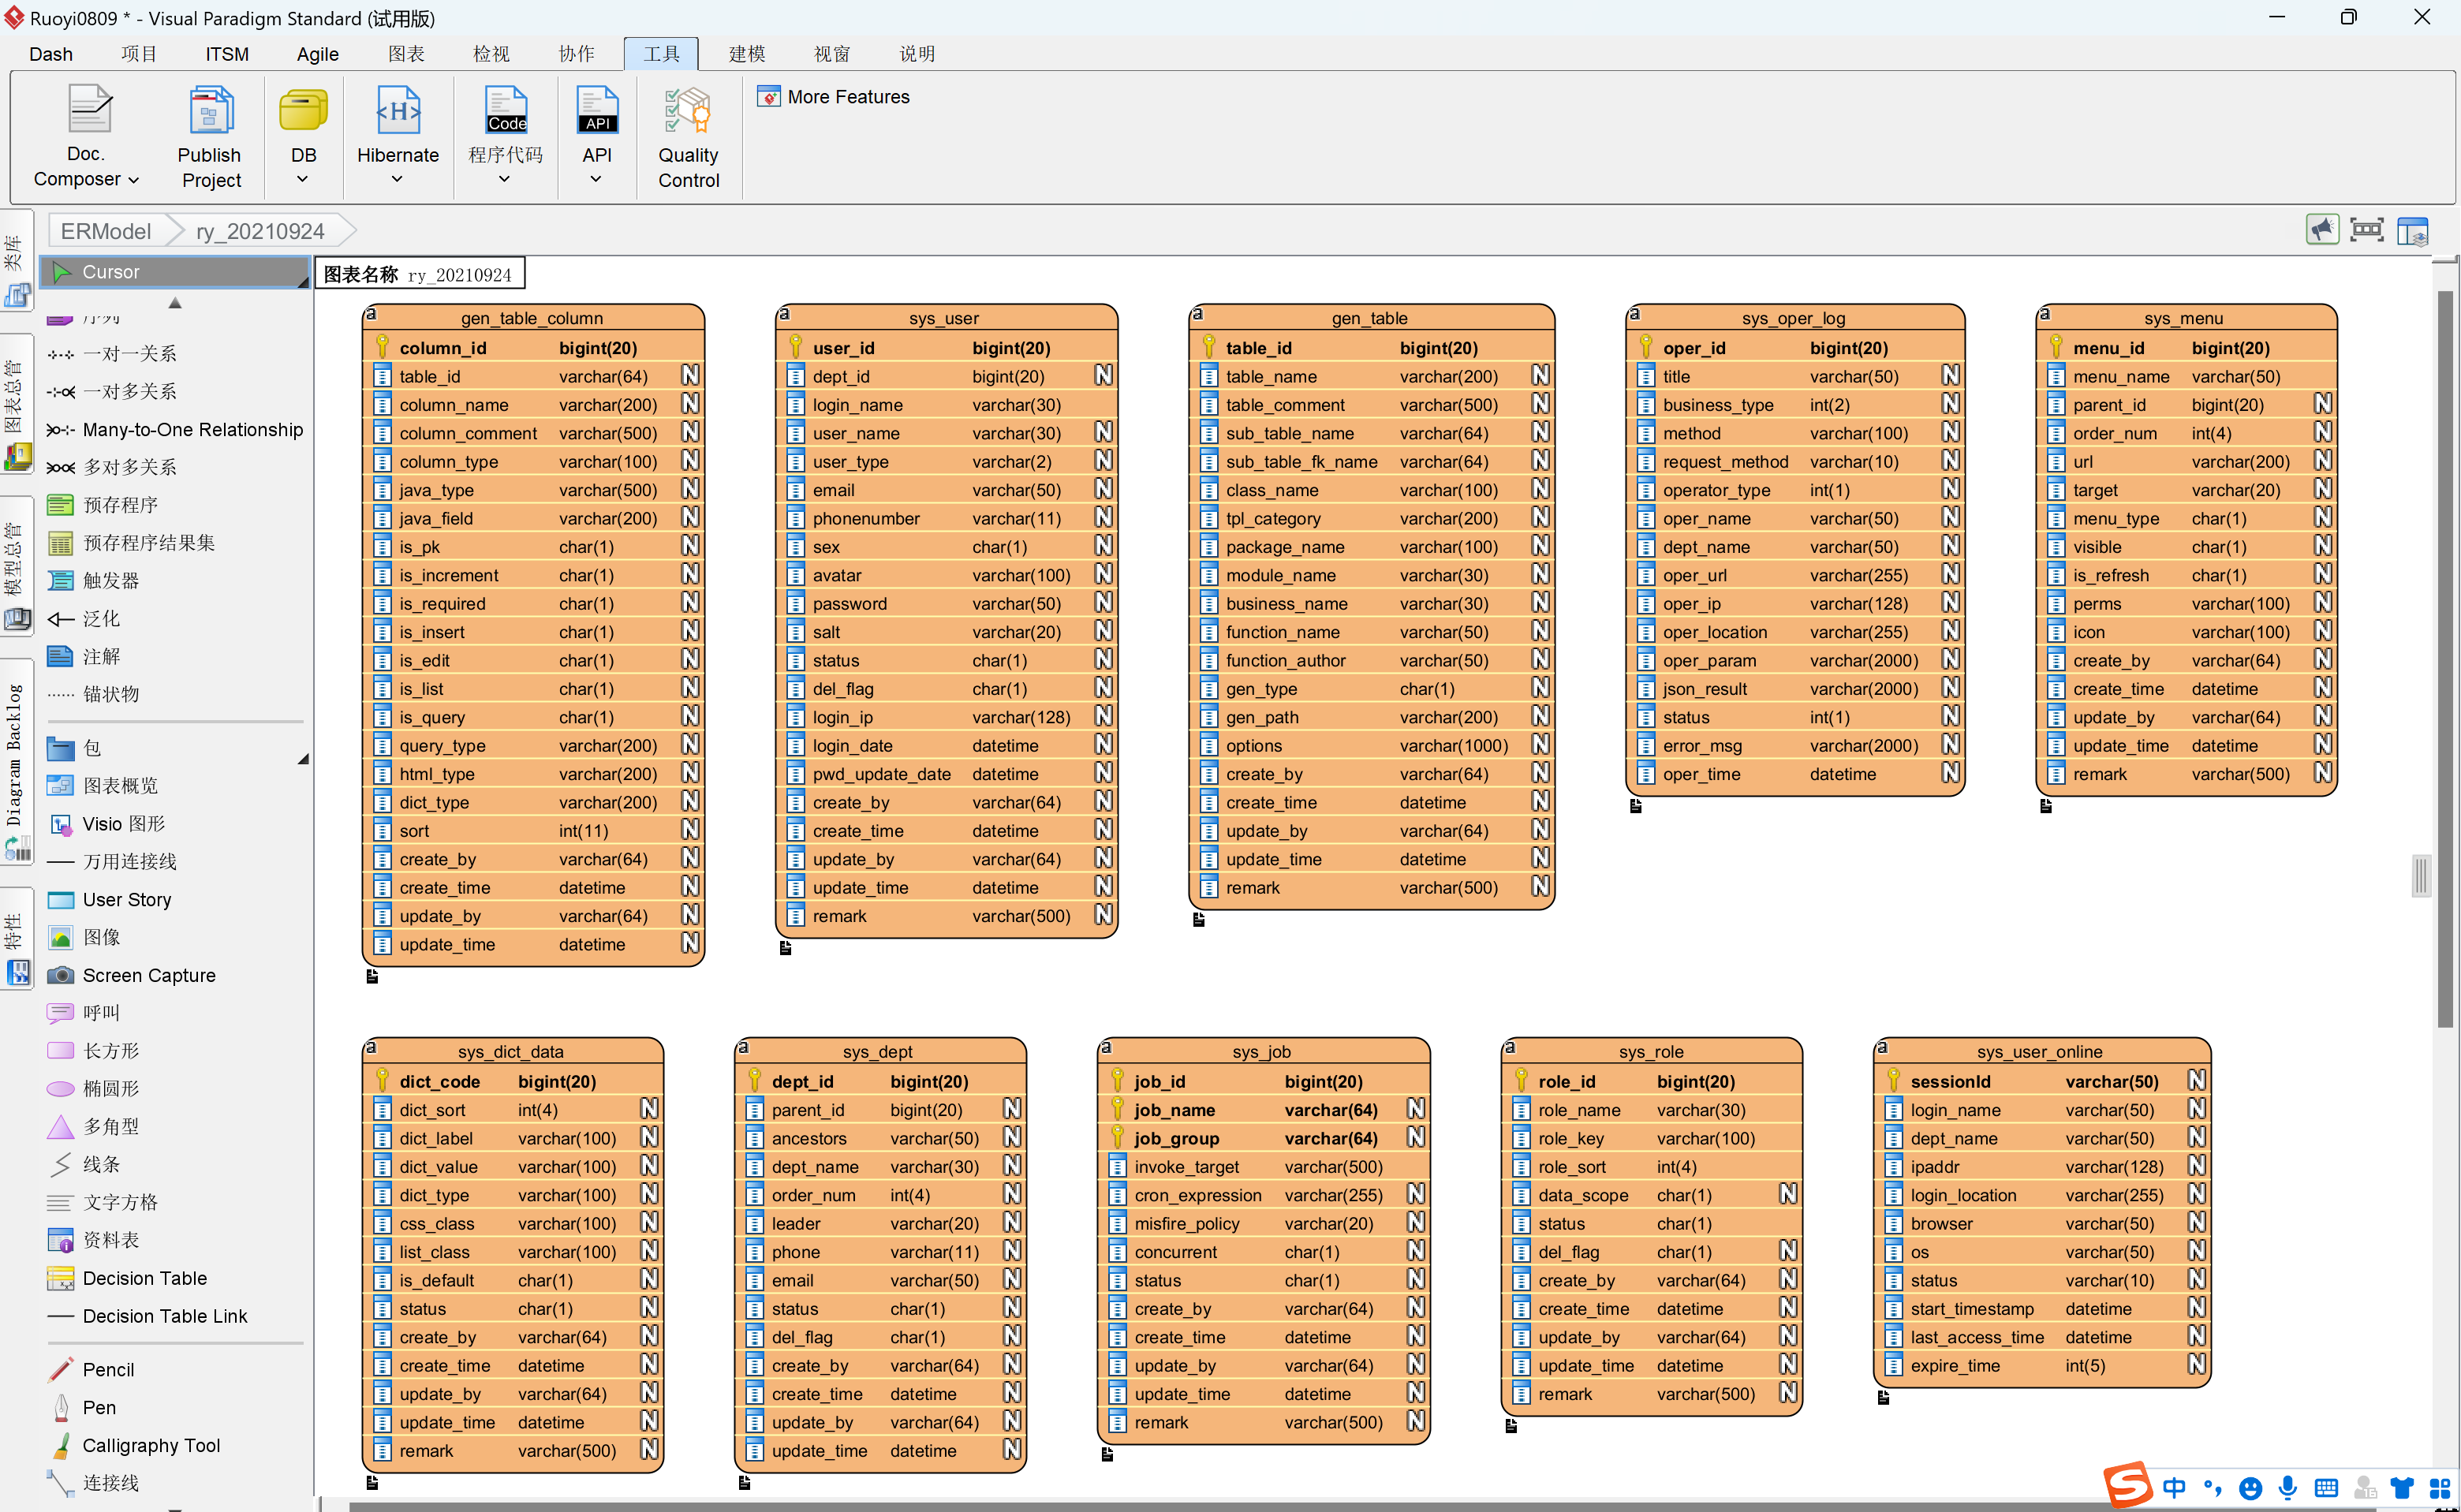Open the Agile menu tab
Viewport: 2461px width, 1512px height.
[317, 54]
